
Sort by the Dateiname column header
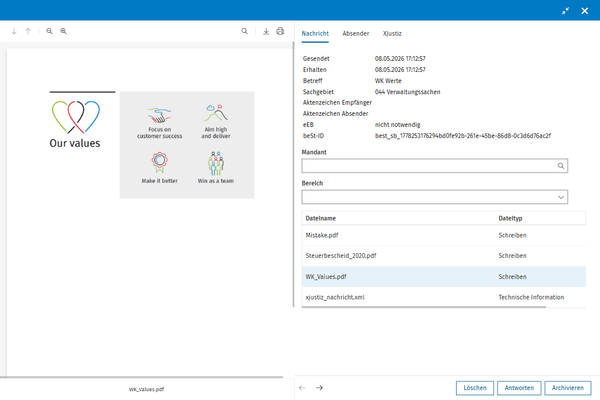point(321,218)
